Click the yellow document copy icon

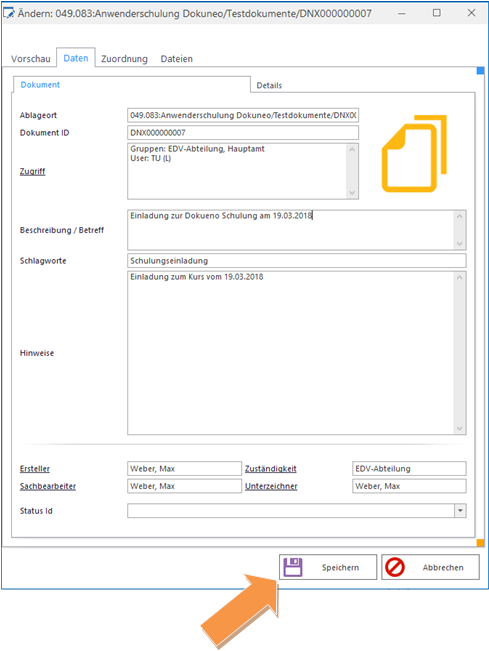tap(414, 154)
